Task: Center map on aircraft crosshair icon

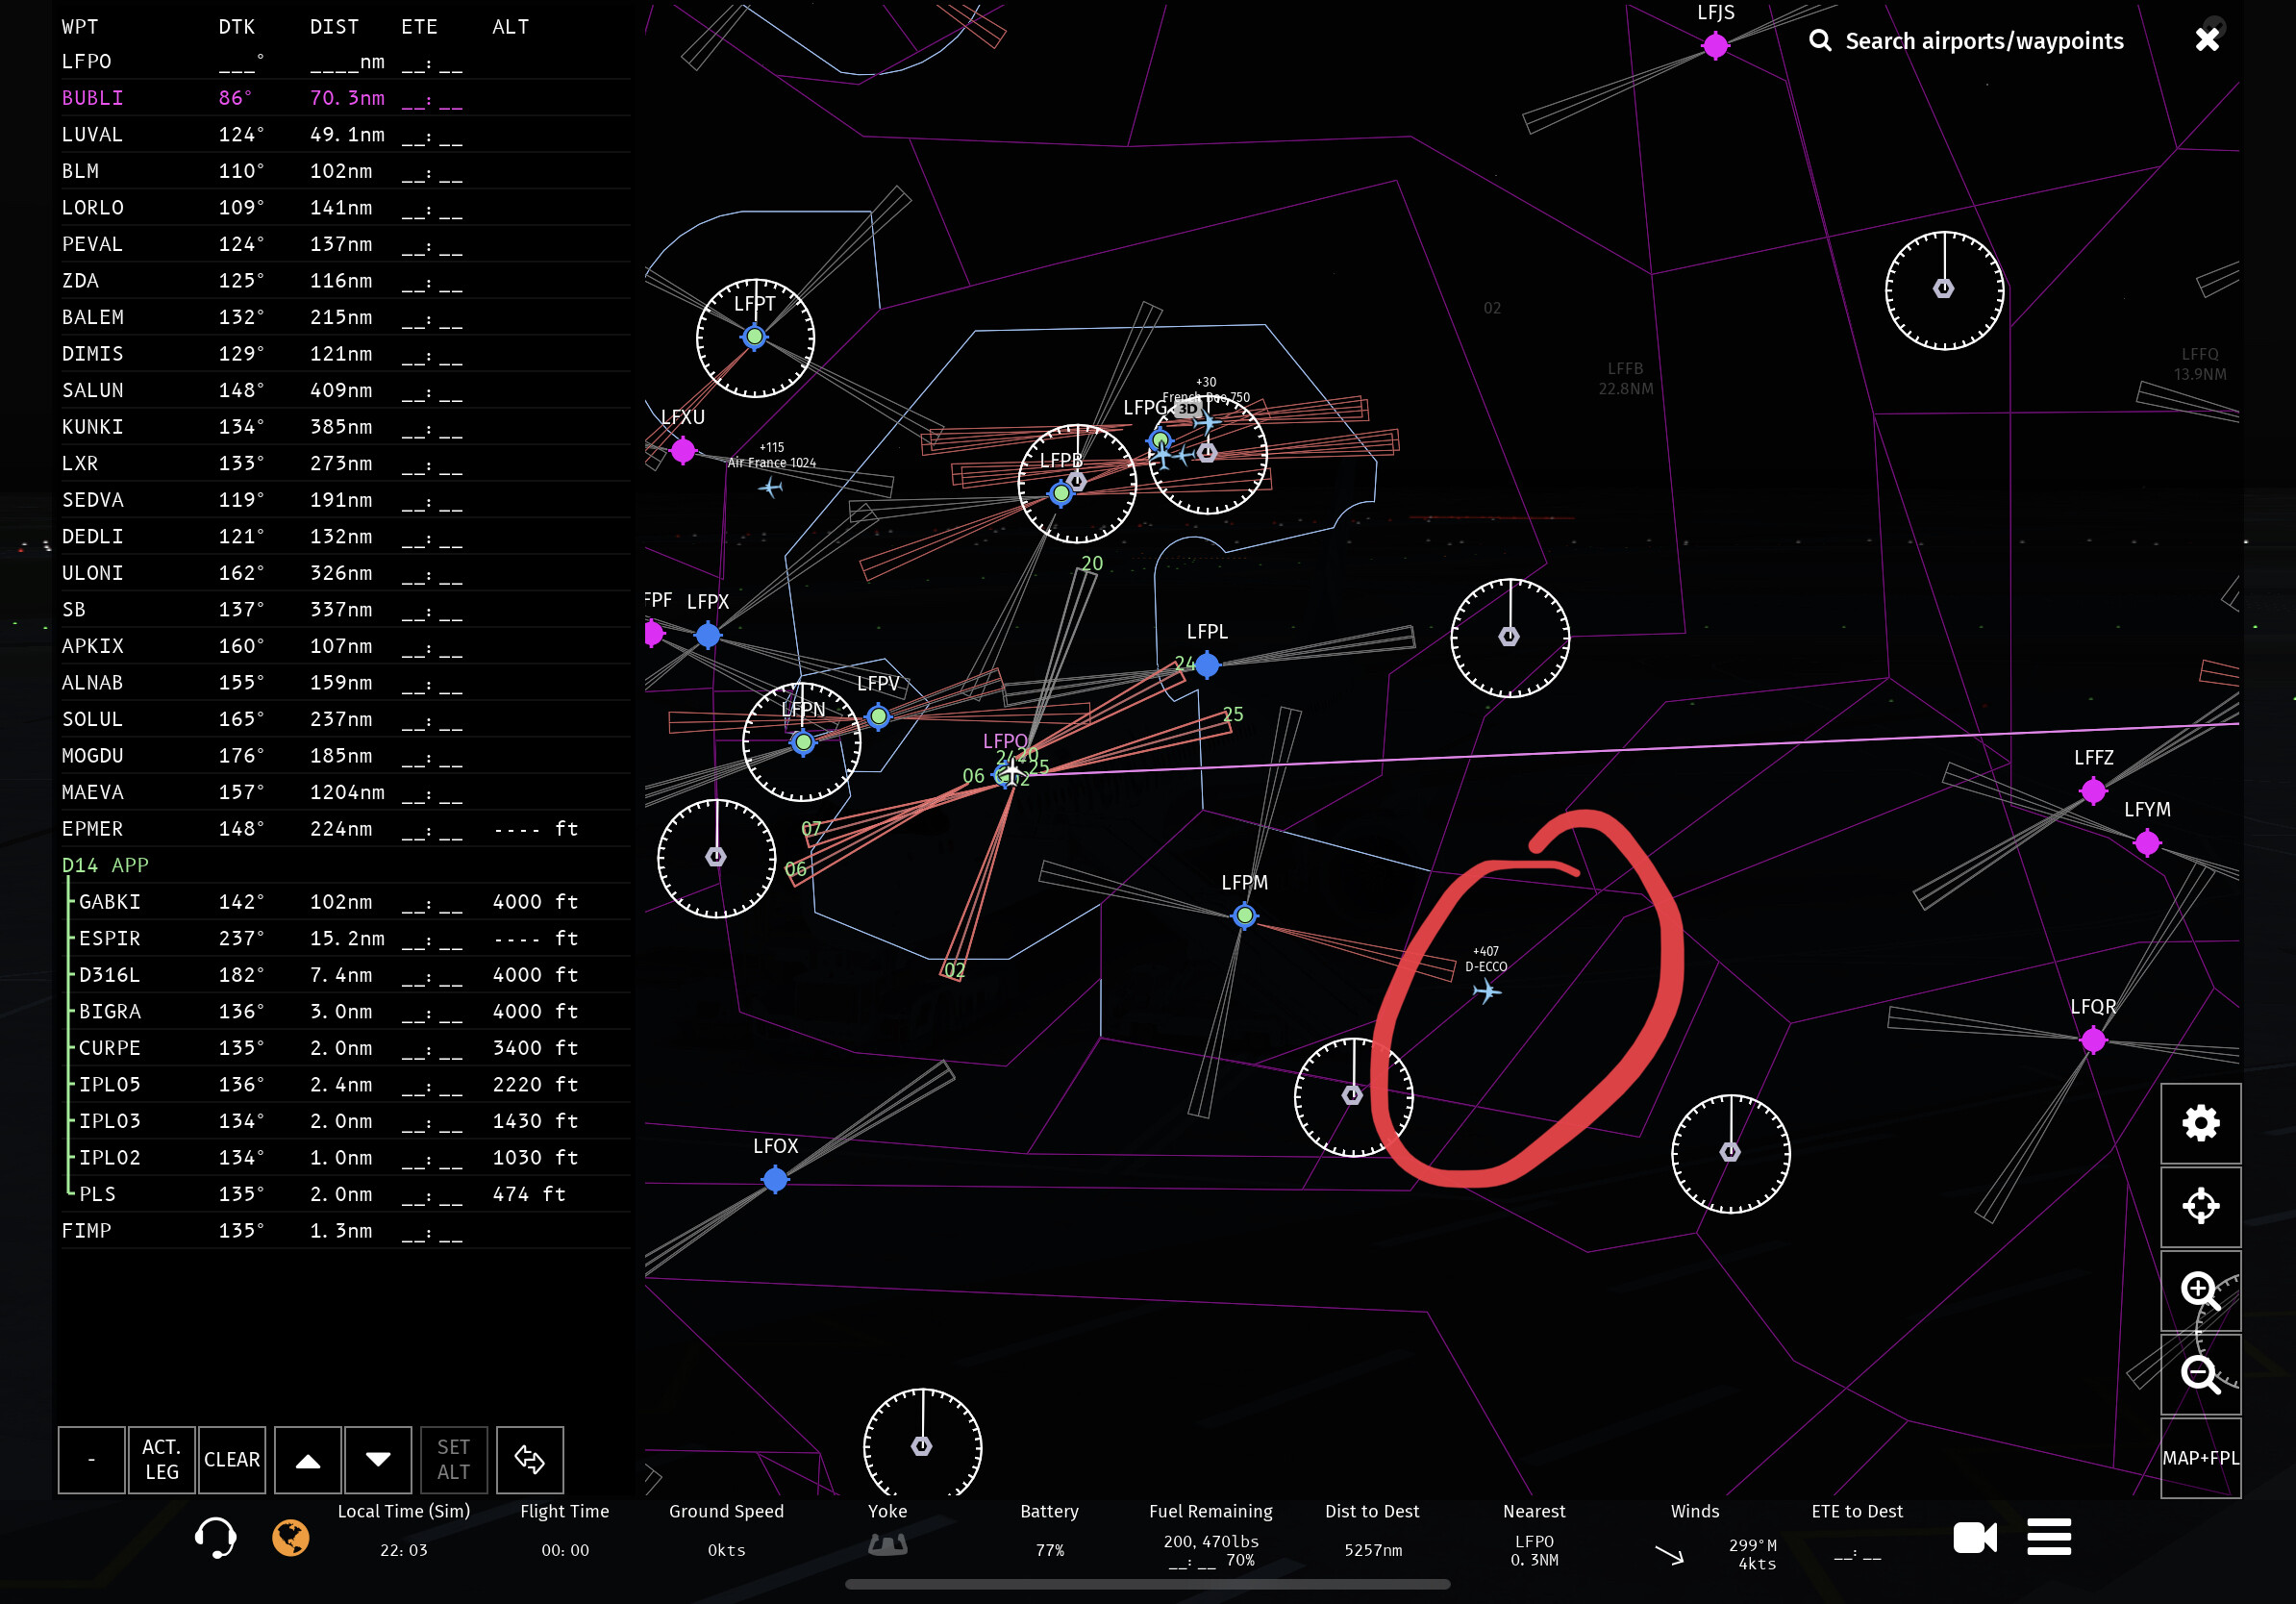Action: 2200,1207
